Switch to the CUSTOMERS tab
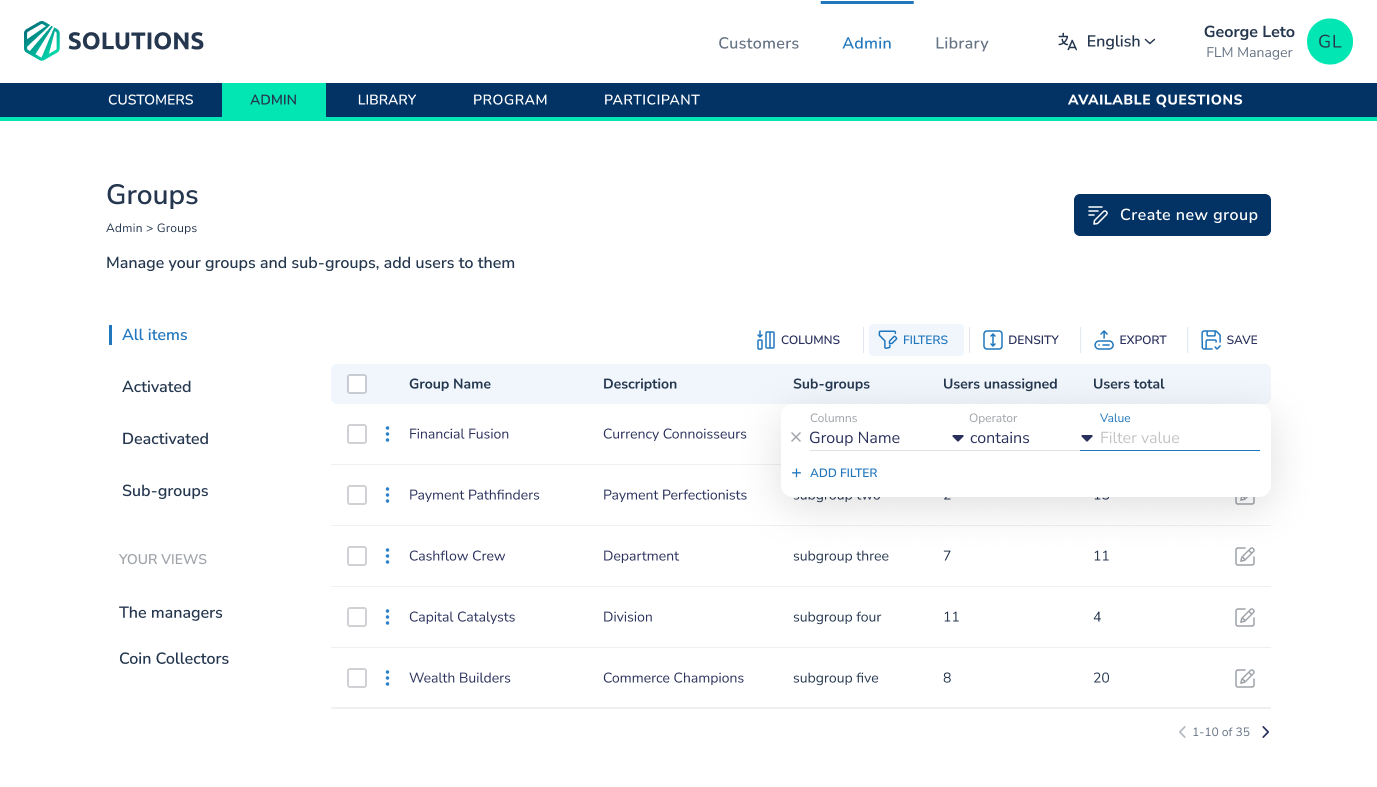The height and width of the screenshot is (787, 1377). [151, 100]
